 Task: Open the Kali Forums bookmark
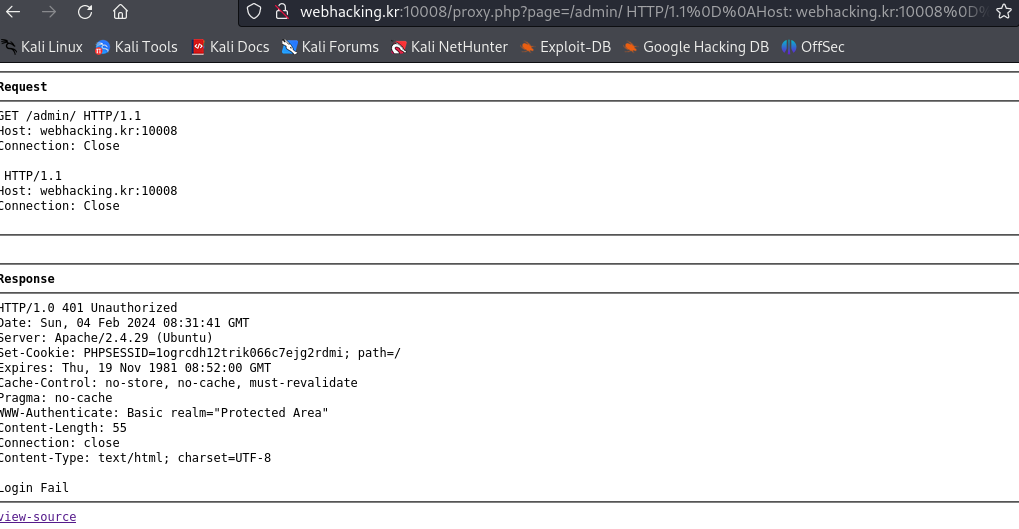[x=330, y=47]
